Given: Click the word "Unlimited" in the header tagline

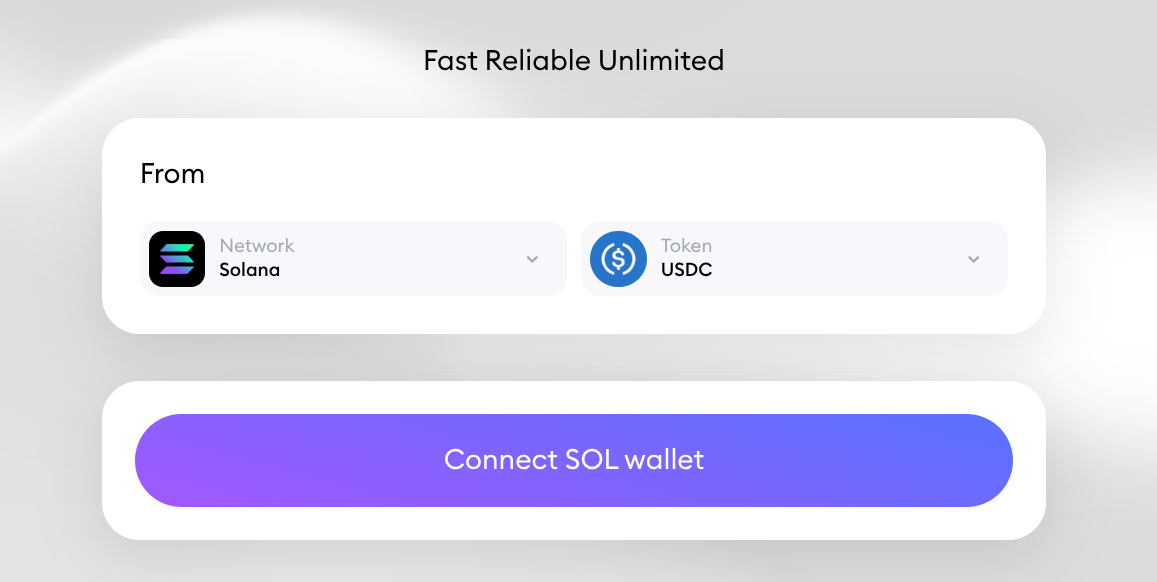Looking at the screenshot, I should [x=661, y=61].
